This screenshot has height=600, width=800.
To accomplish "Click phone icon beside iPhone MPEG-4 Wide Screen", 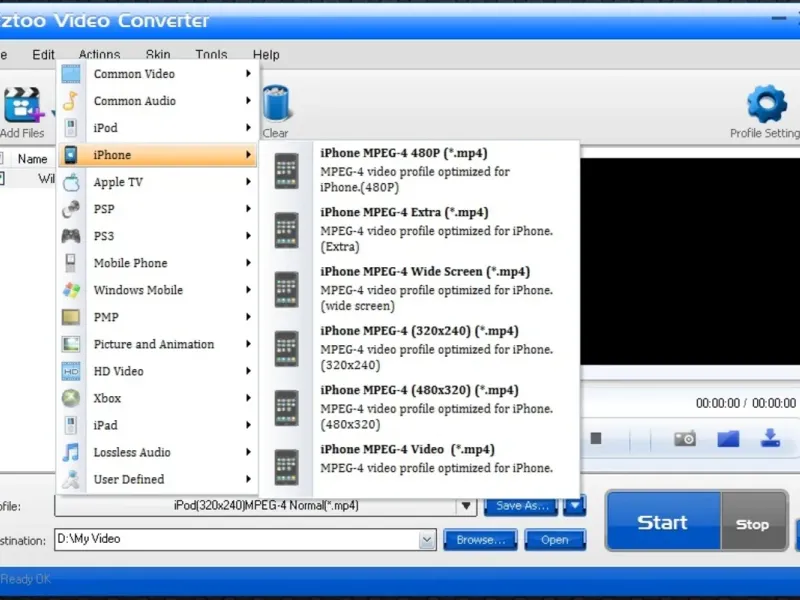I will point(286,289).
